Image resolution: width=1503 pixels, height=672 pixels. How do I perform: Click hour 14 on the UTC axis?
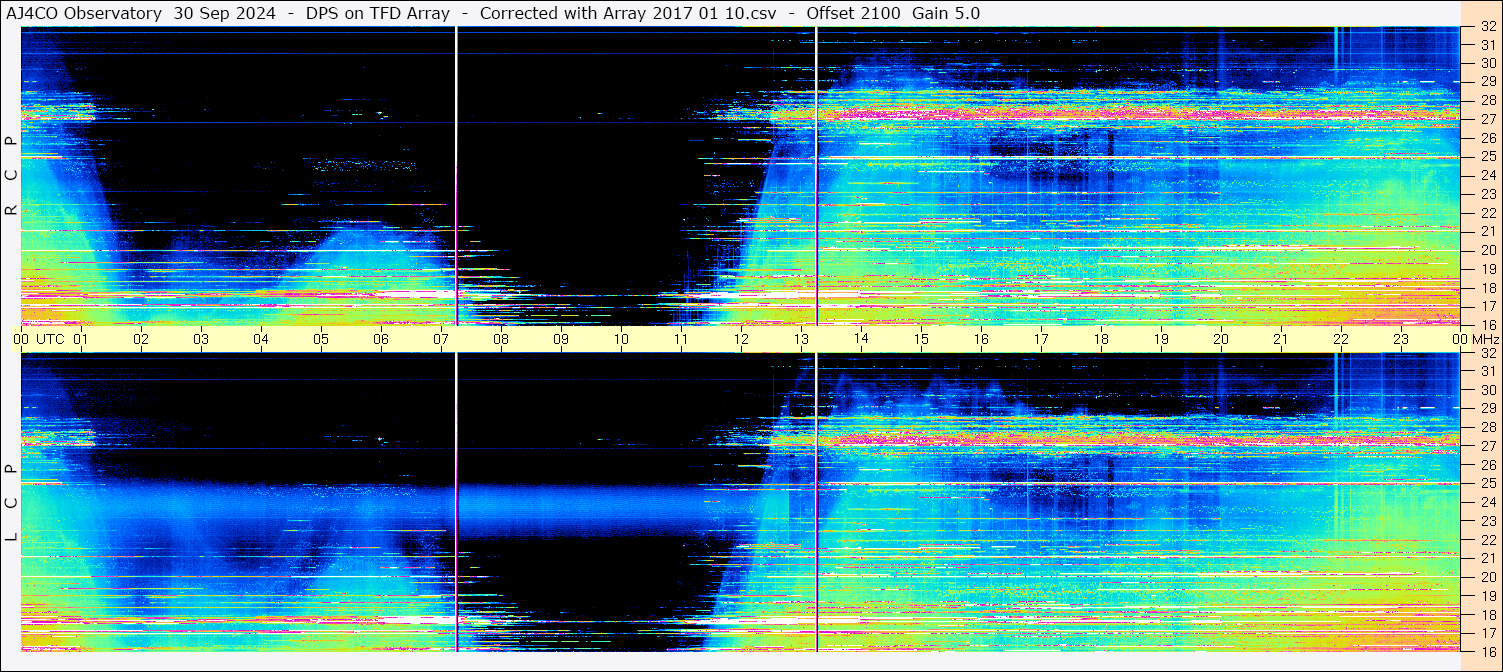[861, 339]
